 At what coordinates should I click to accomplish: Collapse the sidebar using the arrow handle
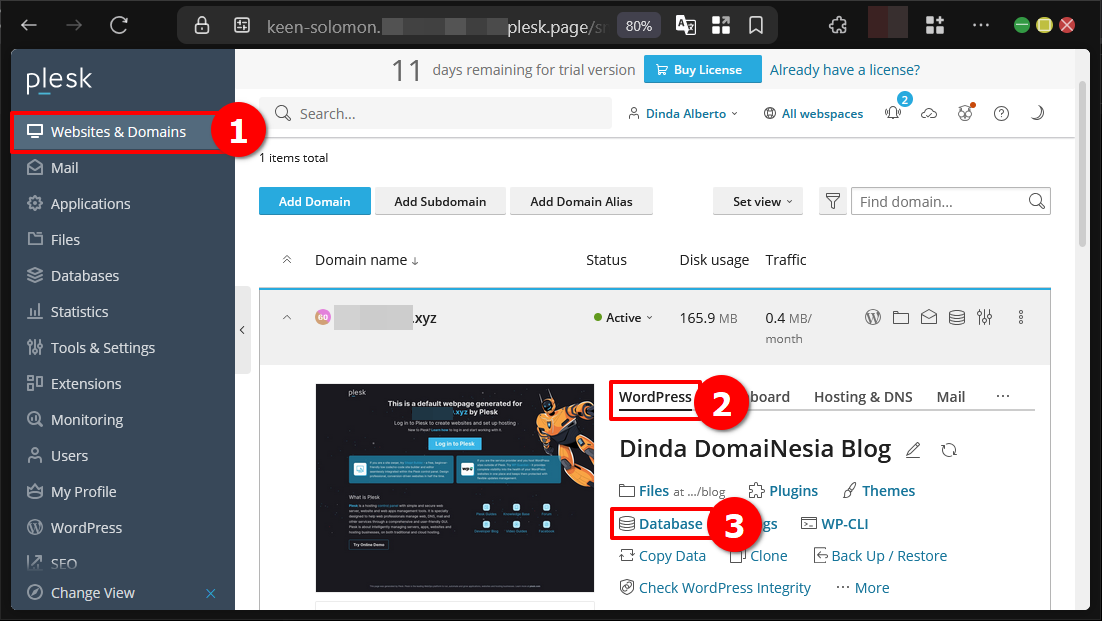pos(242,330)
